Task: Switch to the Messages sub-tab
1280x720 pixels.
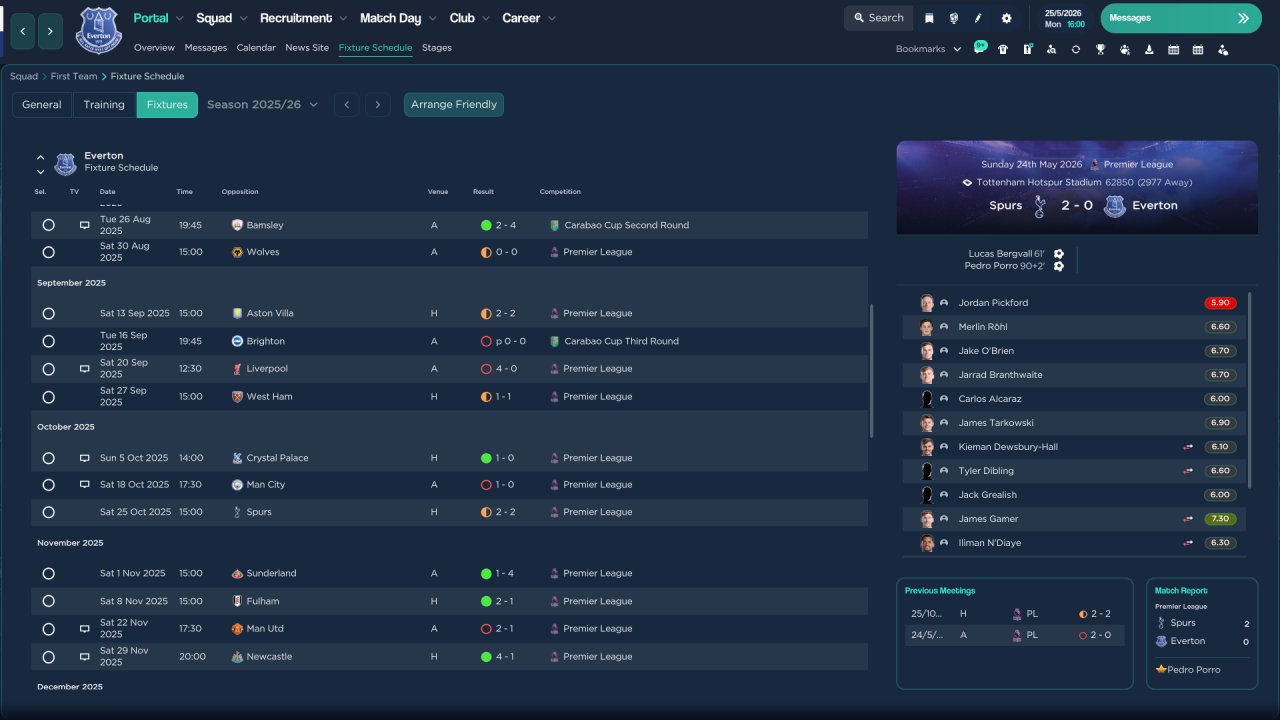Action: [x=206, y=48]
